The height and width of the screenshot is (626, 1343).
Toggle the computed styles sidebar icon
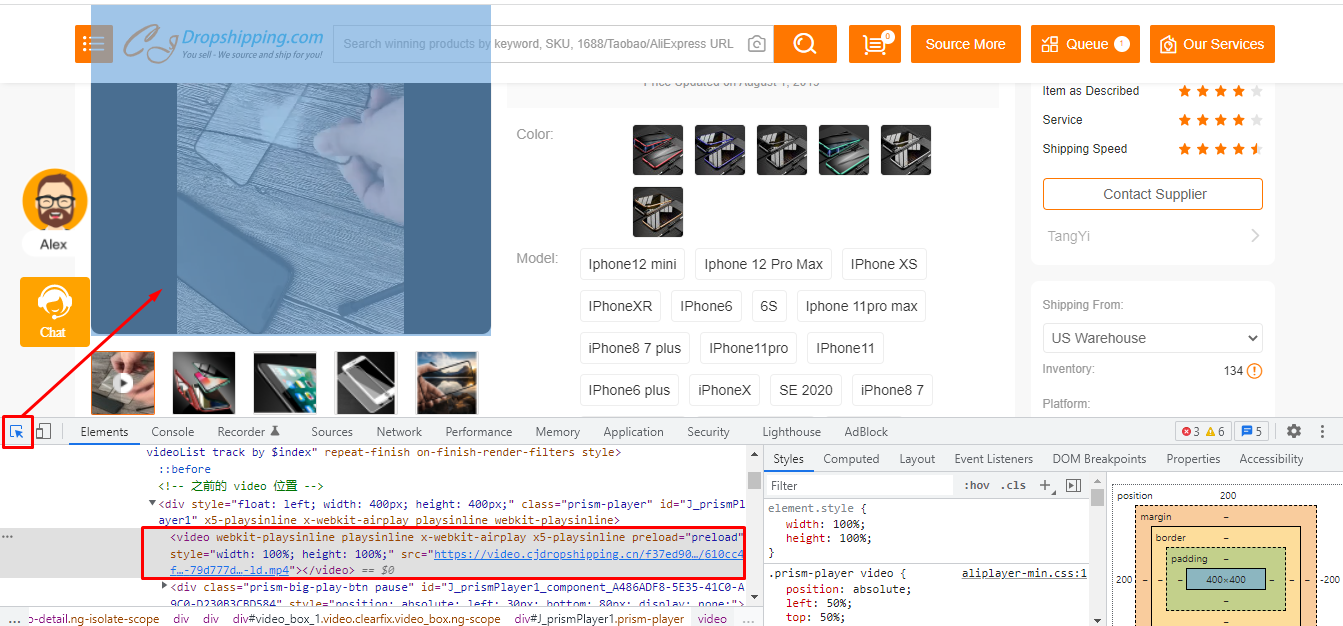click(1073, 485)
